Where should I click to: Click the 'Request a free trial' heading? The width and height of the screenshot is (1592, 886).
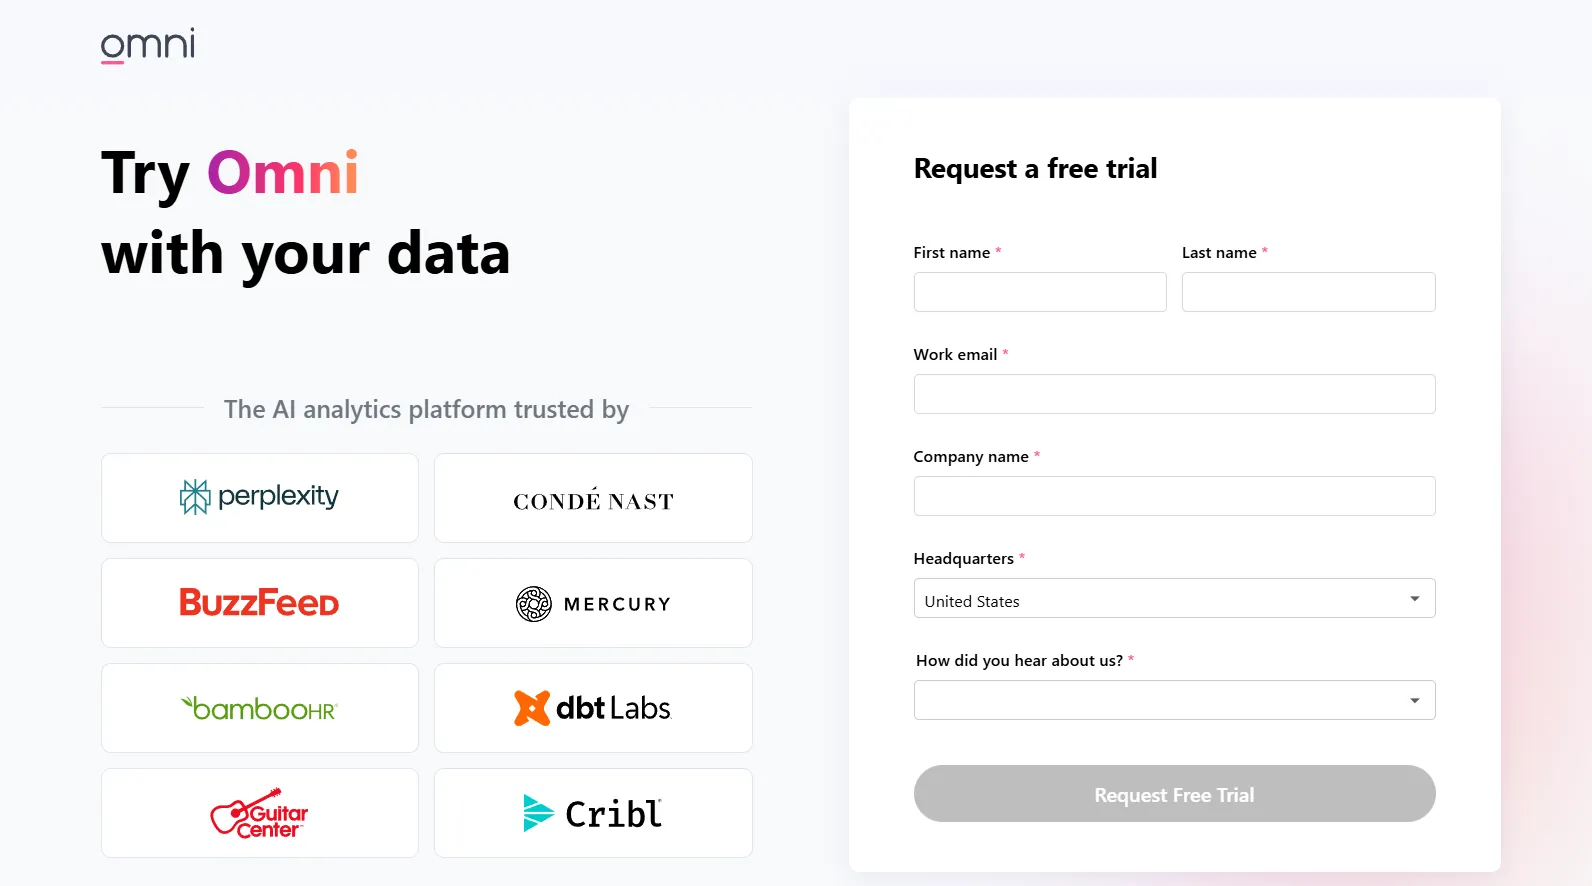[1035, 169]
